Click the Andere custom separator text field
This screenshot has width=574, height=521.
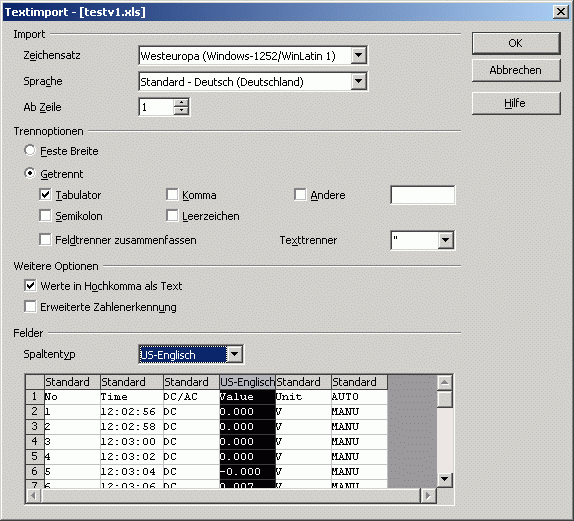423,195
